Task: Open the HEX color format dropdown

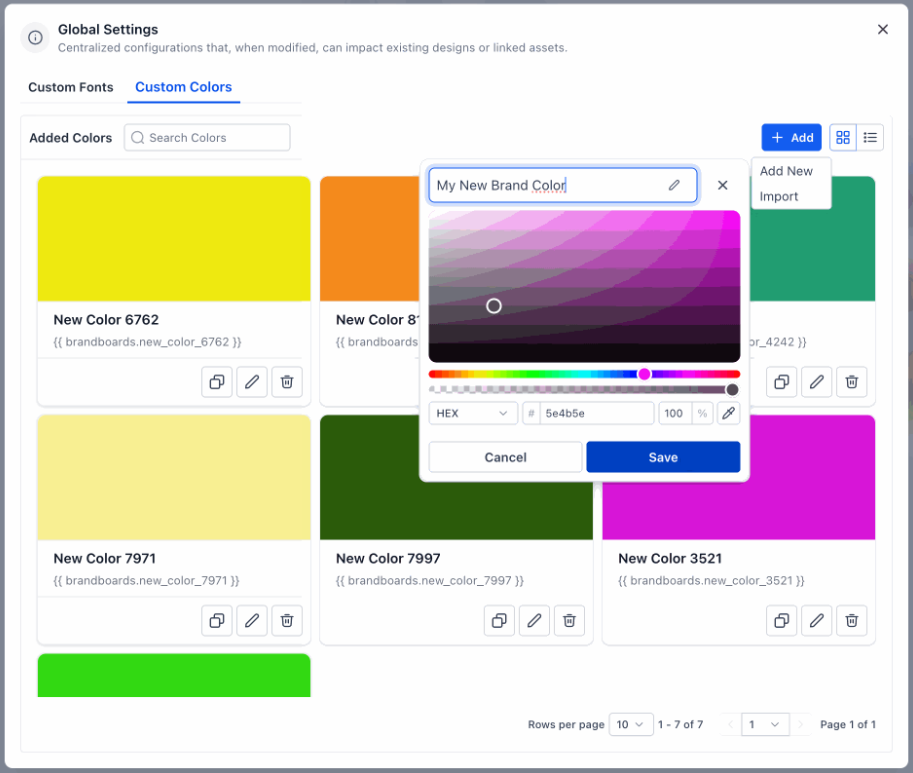Action: click(473, 413)
